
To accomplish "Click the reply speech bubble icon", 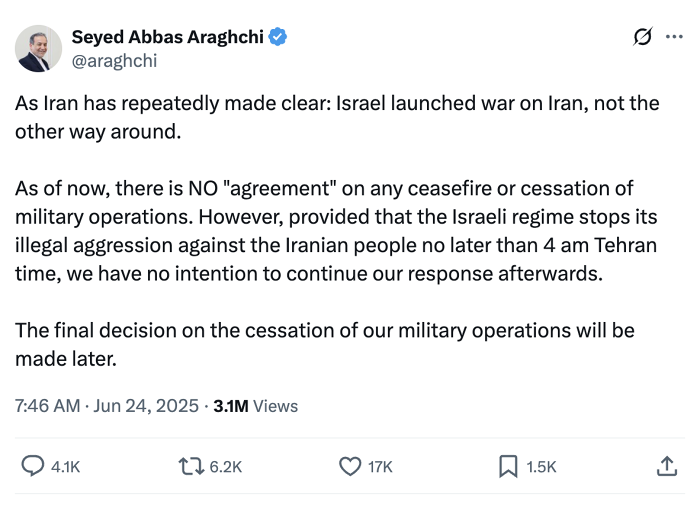I will [33, 466].
